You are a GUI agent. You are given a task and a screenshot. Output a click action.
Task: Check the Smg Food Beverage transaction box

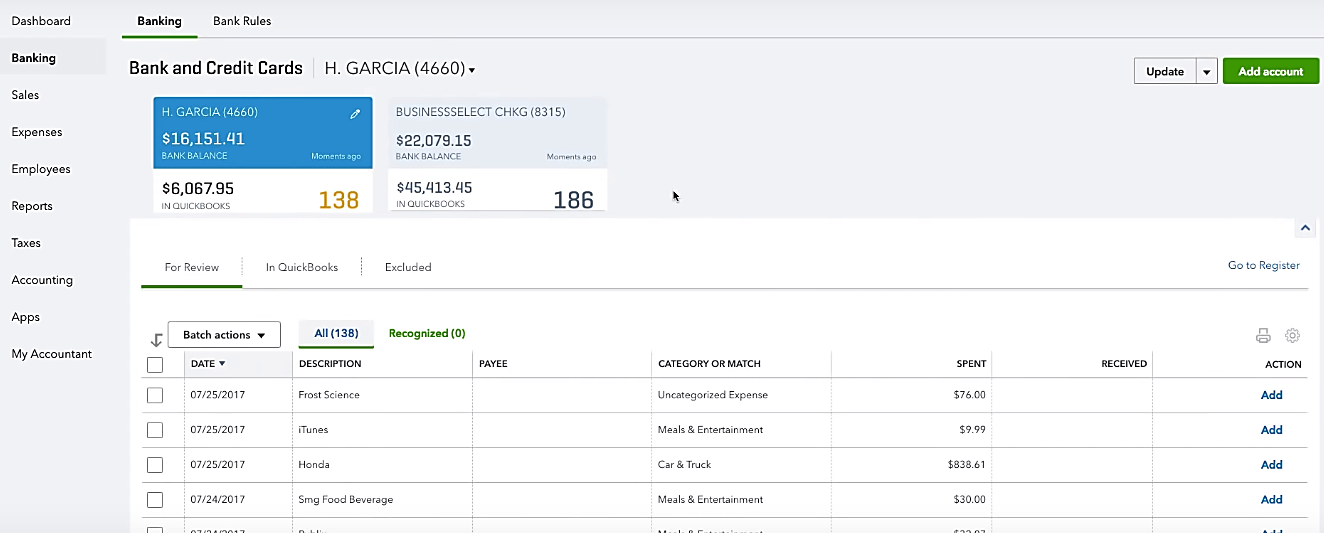(155, 500)
